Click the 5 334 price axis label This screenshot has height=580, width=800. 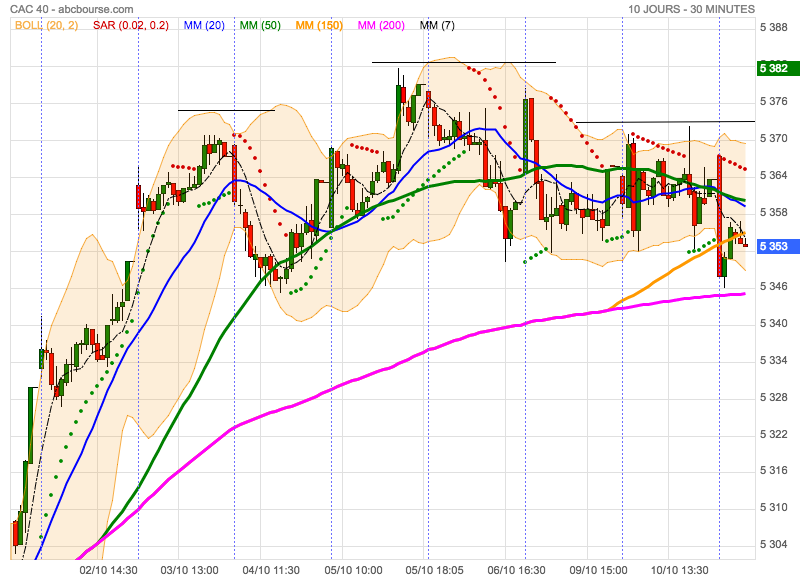click(x=773, y=361)
